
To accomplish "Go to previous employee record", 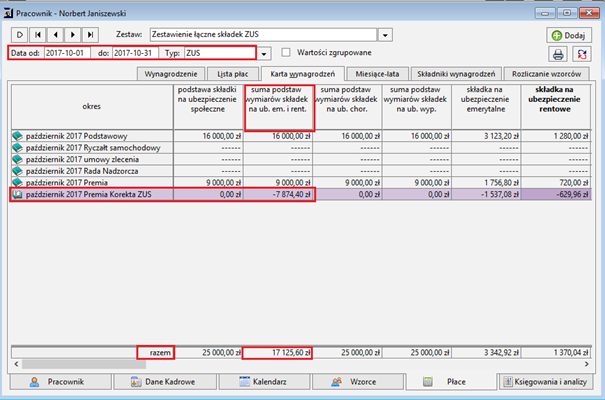I will click(x=56, y=35).
